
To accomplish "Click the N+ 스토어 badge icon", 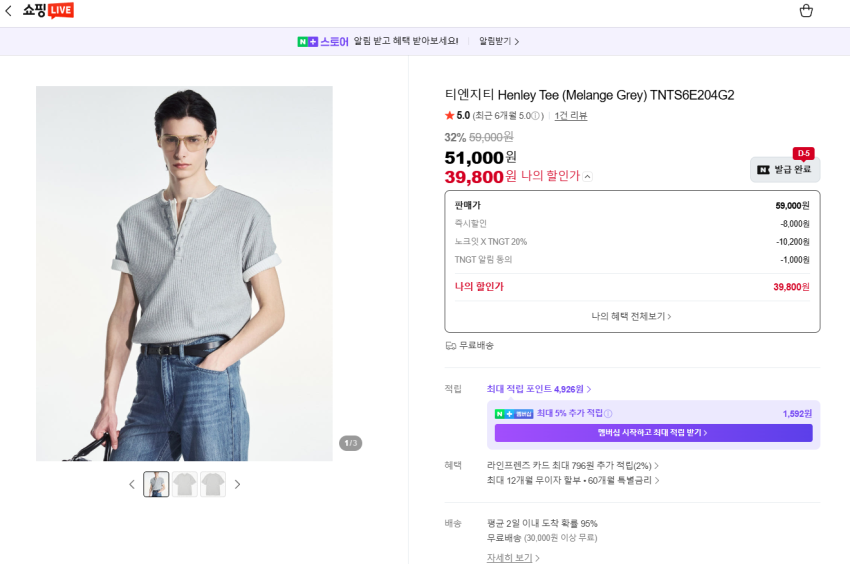I will tap(307, 41).
